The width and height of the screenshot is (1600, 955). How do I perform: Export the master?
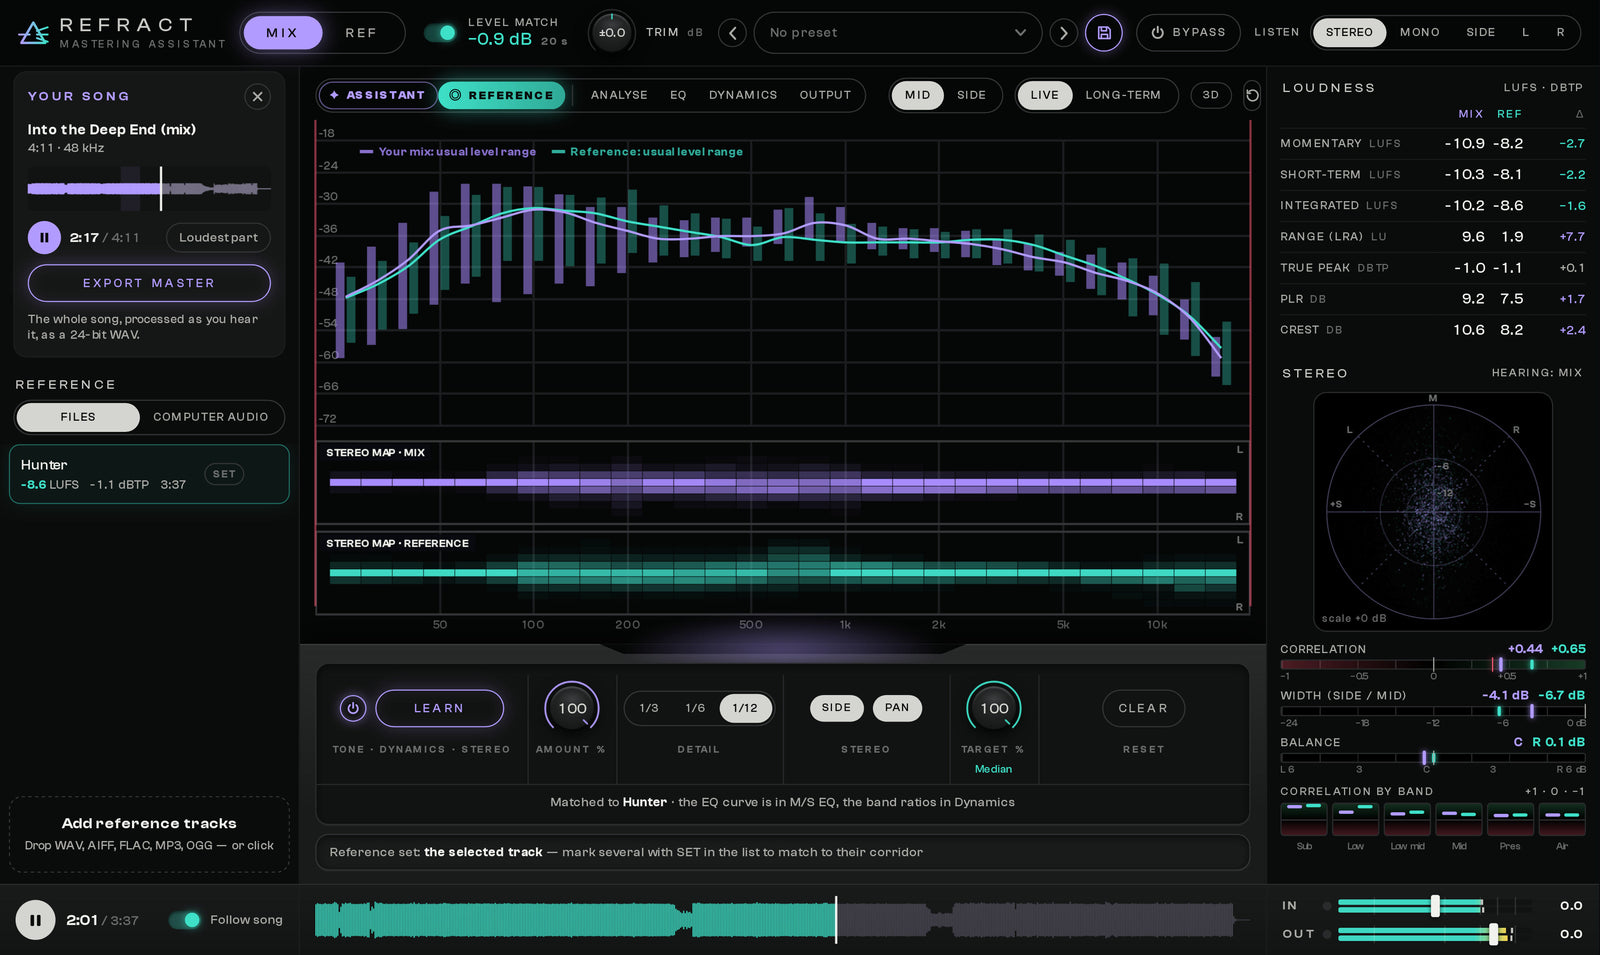(x=149, y=283)
